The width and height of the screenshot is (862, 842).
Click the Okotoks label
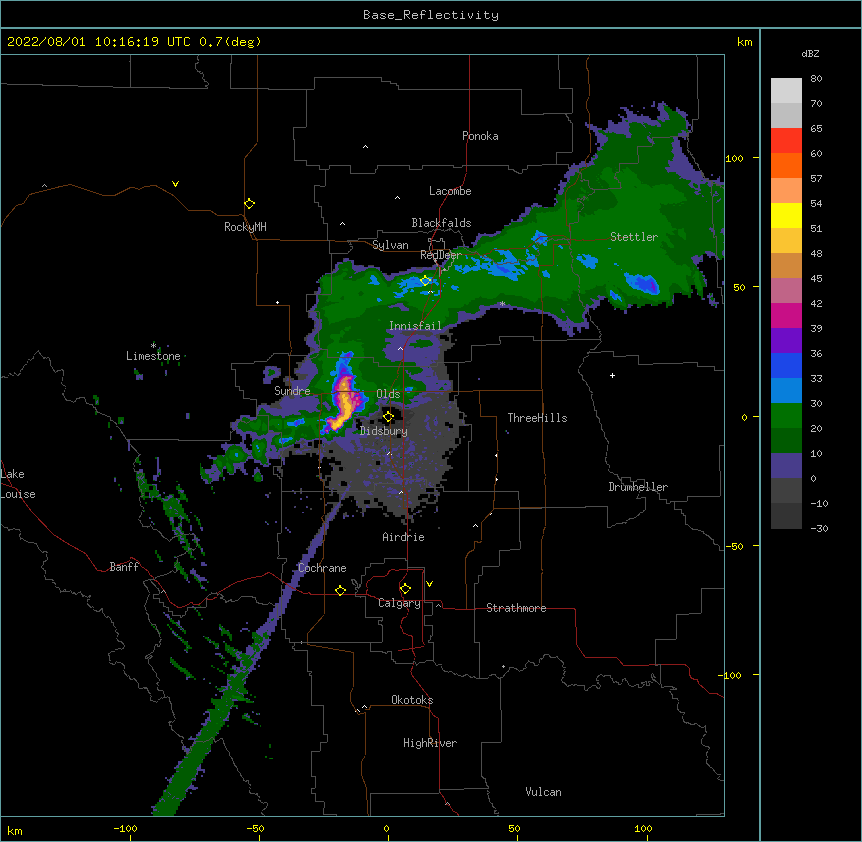coord(412,700)
